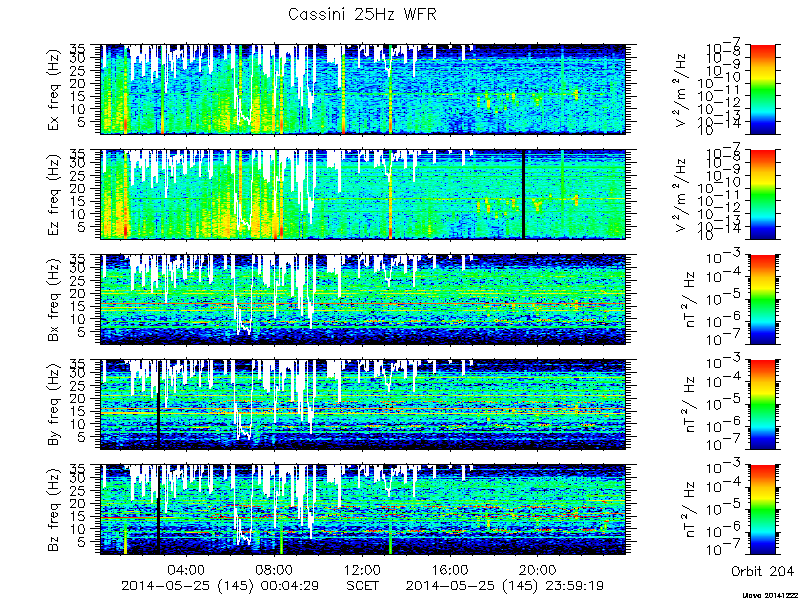The image size is (800, 600).
Task: Click the nT²/Hz unit label beside By colorbar
Action: [x=690, y=405]
